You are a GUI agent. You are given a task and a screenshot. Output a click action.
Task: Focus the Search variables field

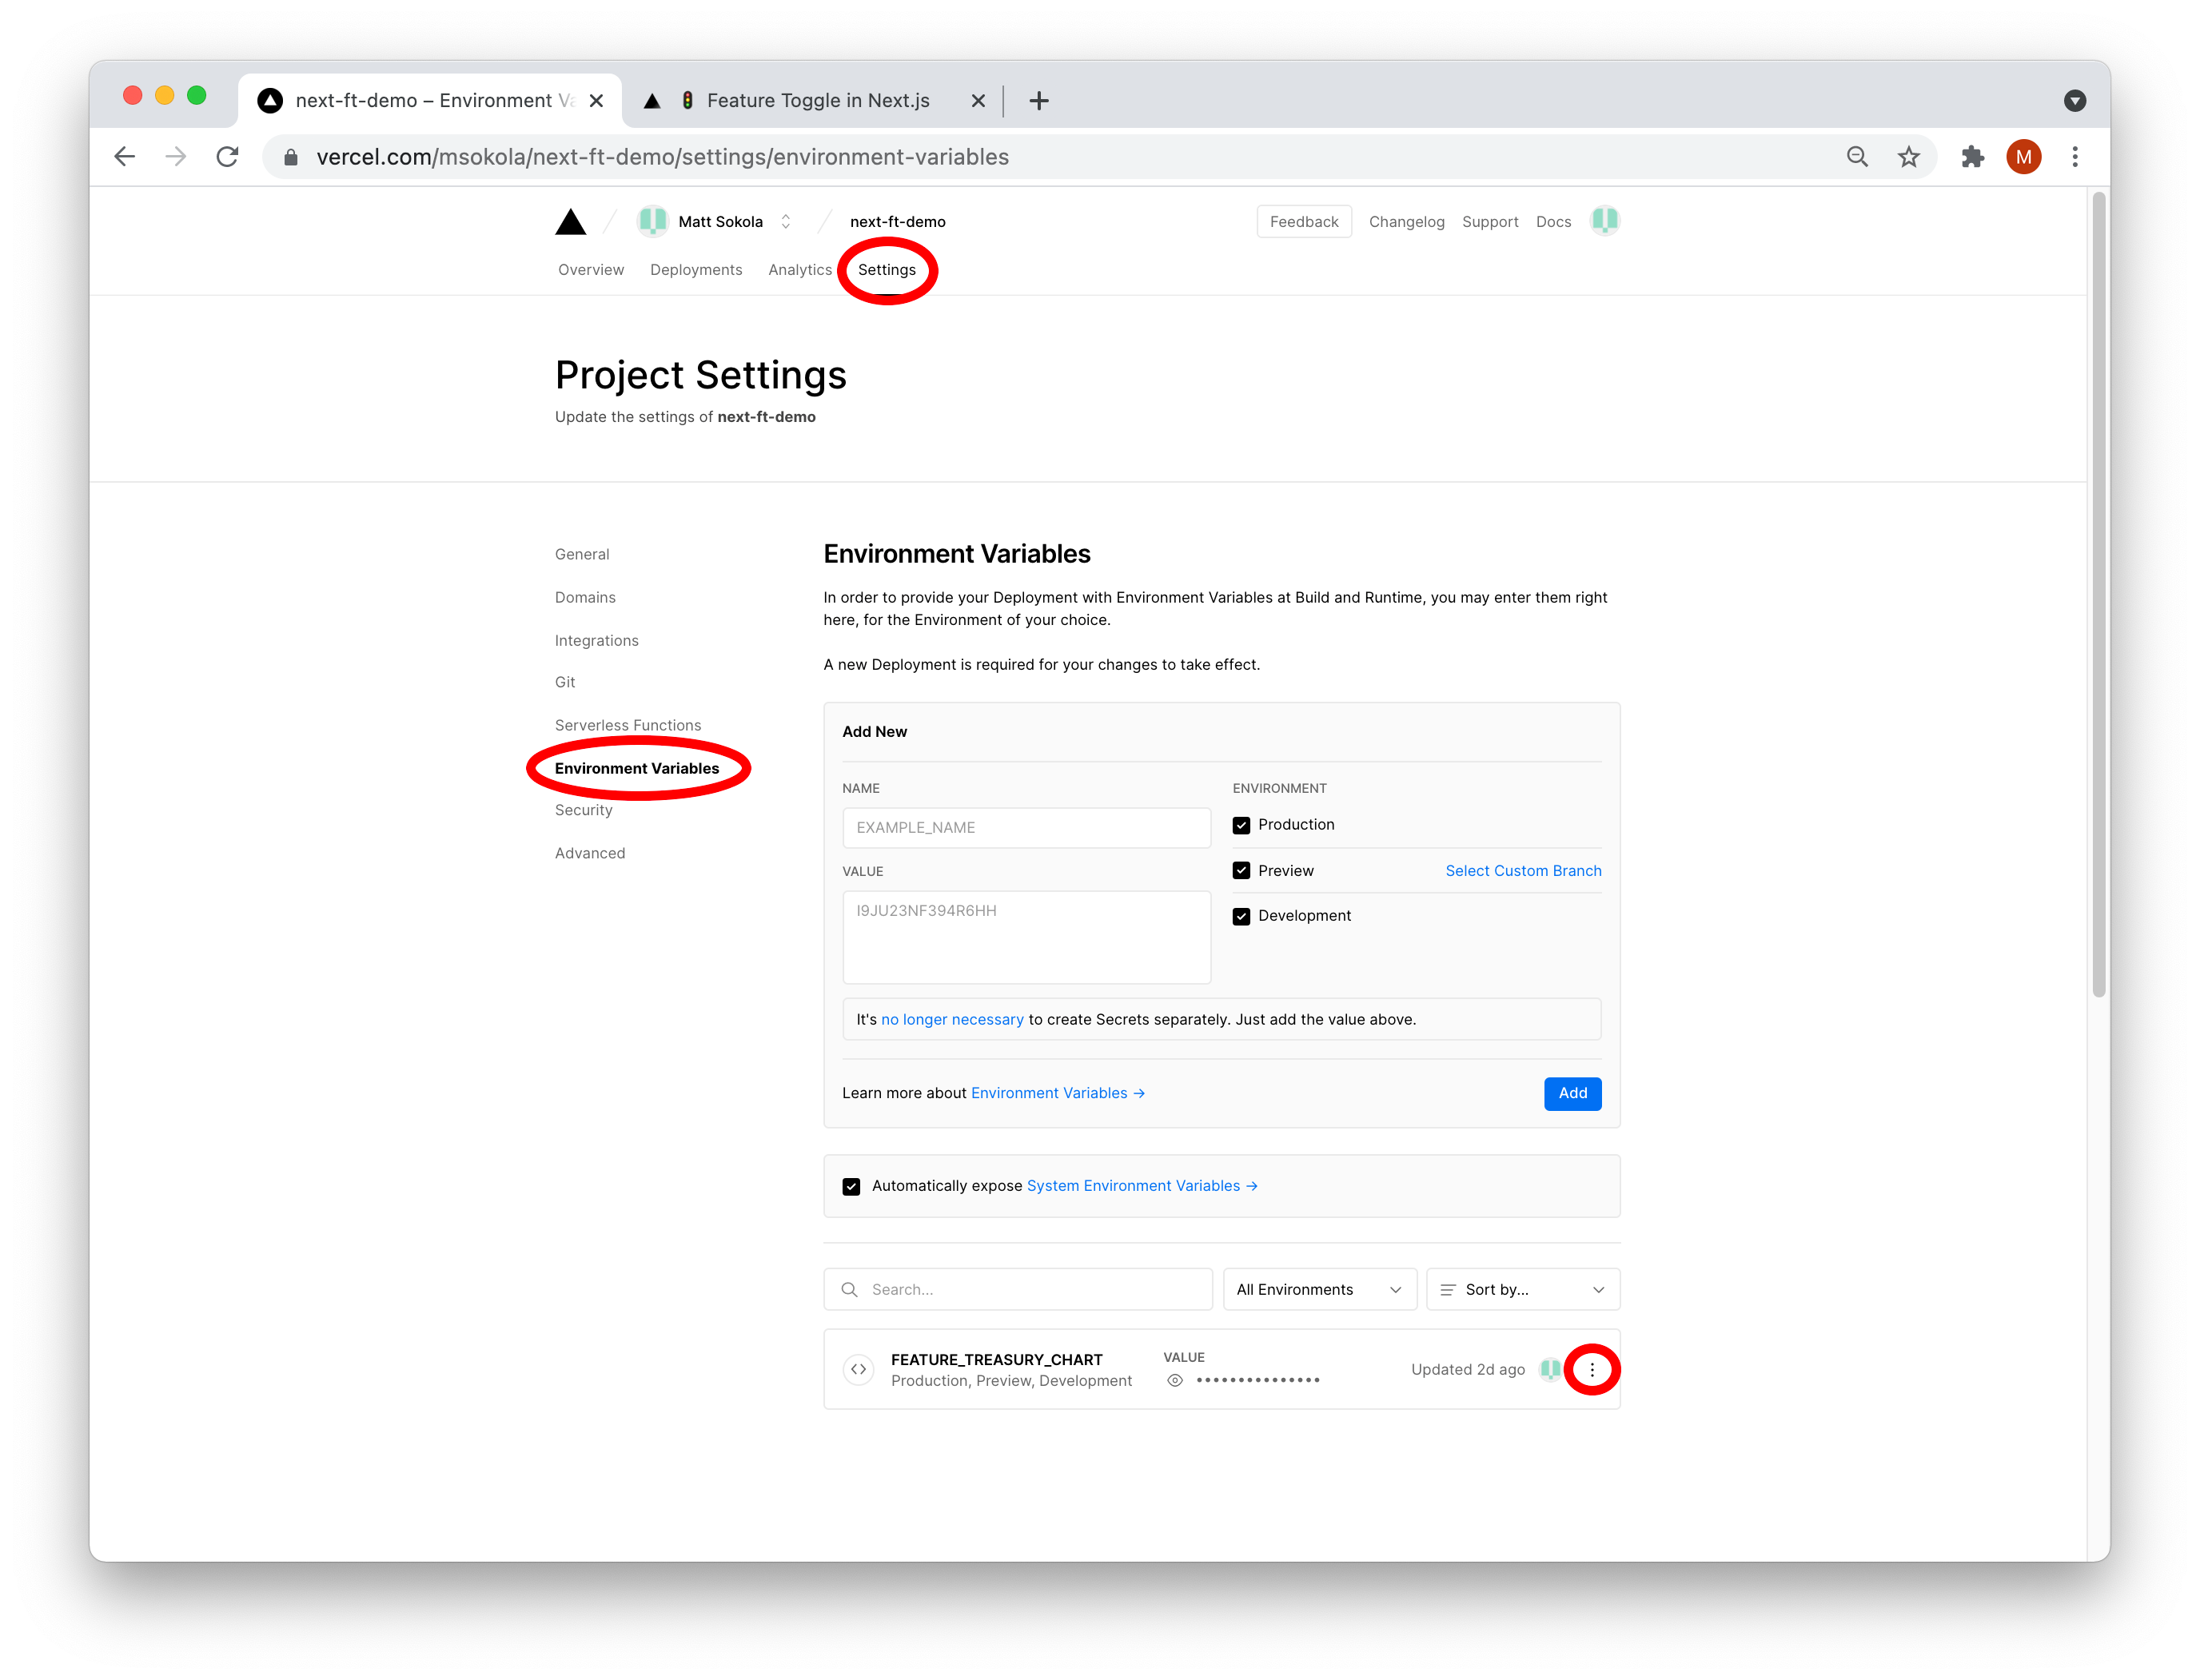[x=1018, y=1289]
